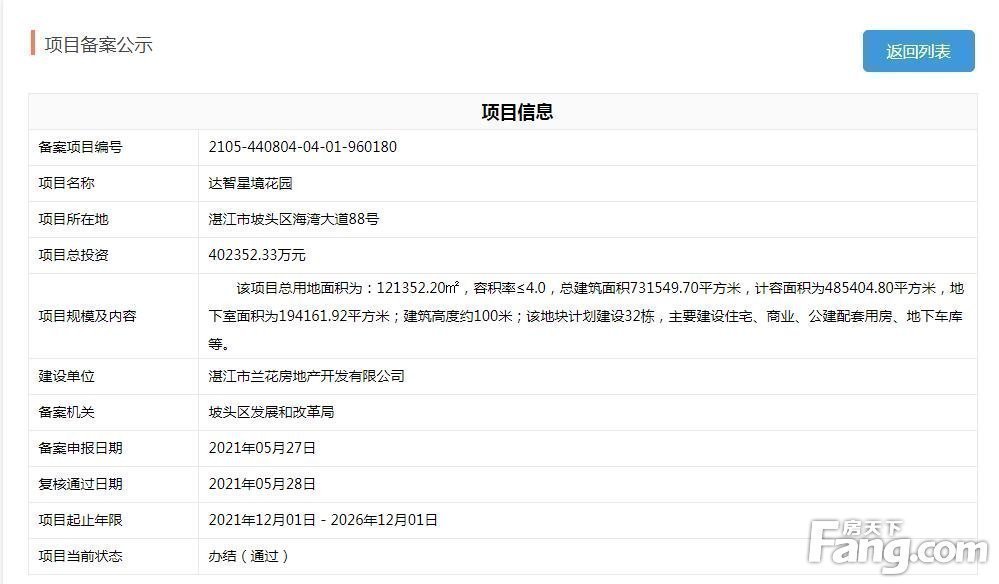Click the address 湛江市坡头区海湾大道88号
This screenshot has width=999, height=584.
(293, 219)
